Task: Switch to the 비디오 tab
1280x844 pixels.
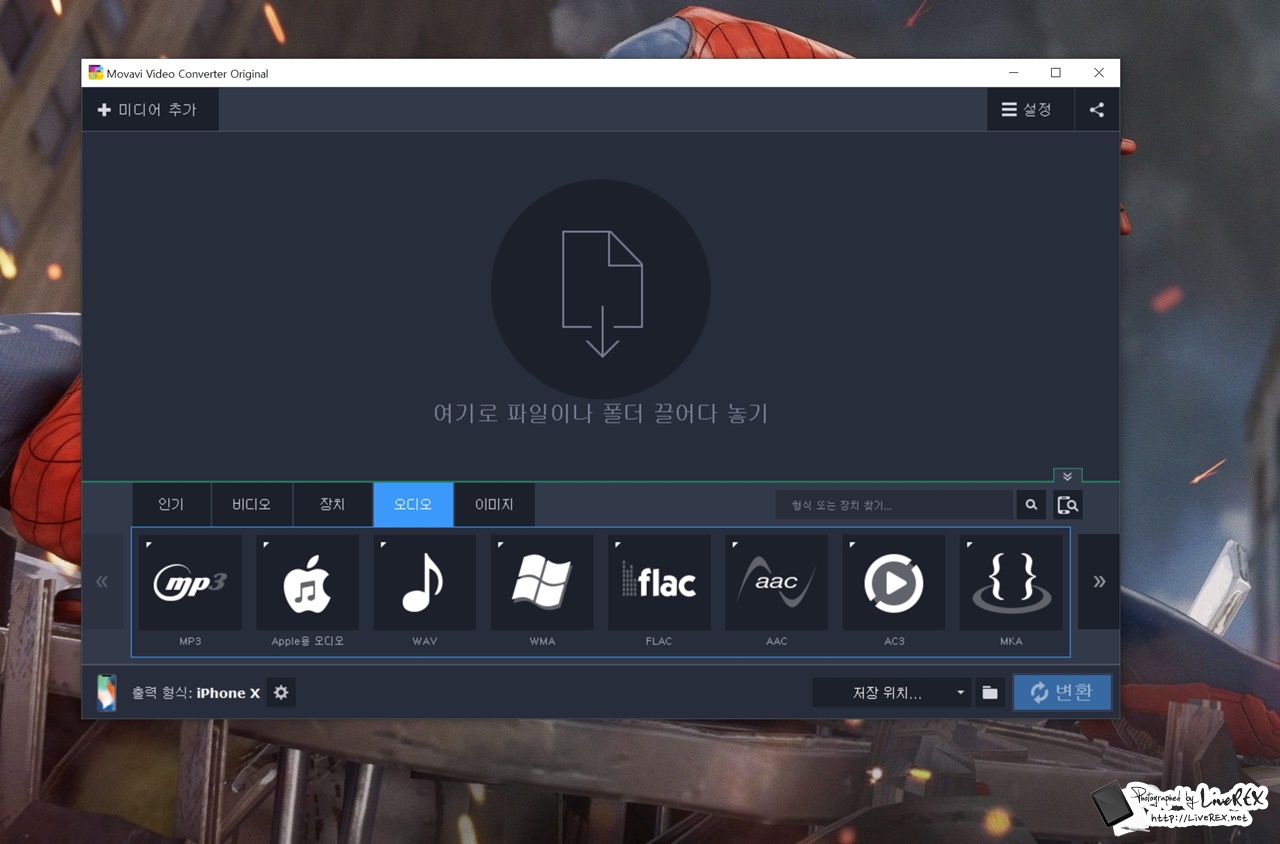Action: coord(252,505)
